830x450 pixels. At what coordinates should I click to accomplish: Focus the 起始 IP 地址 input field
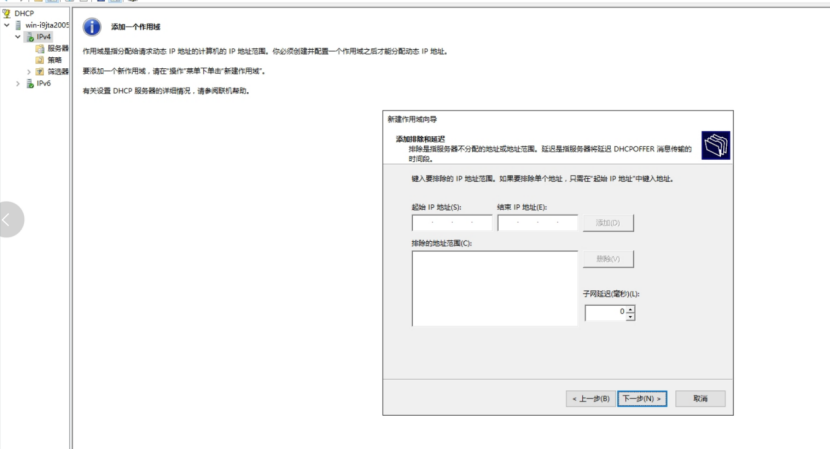[452, 223]
